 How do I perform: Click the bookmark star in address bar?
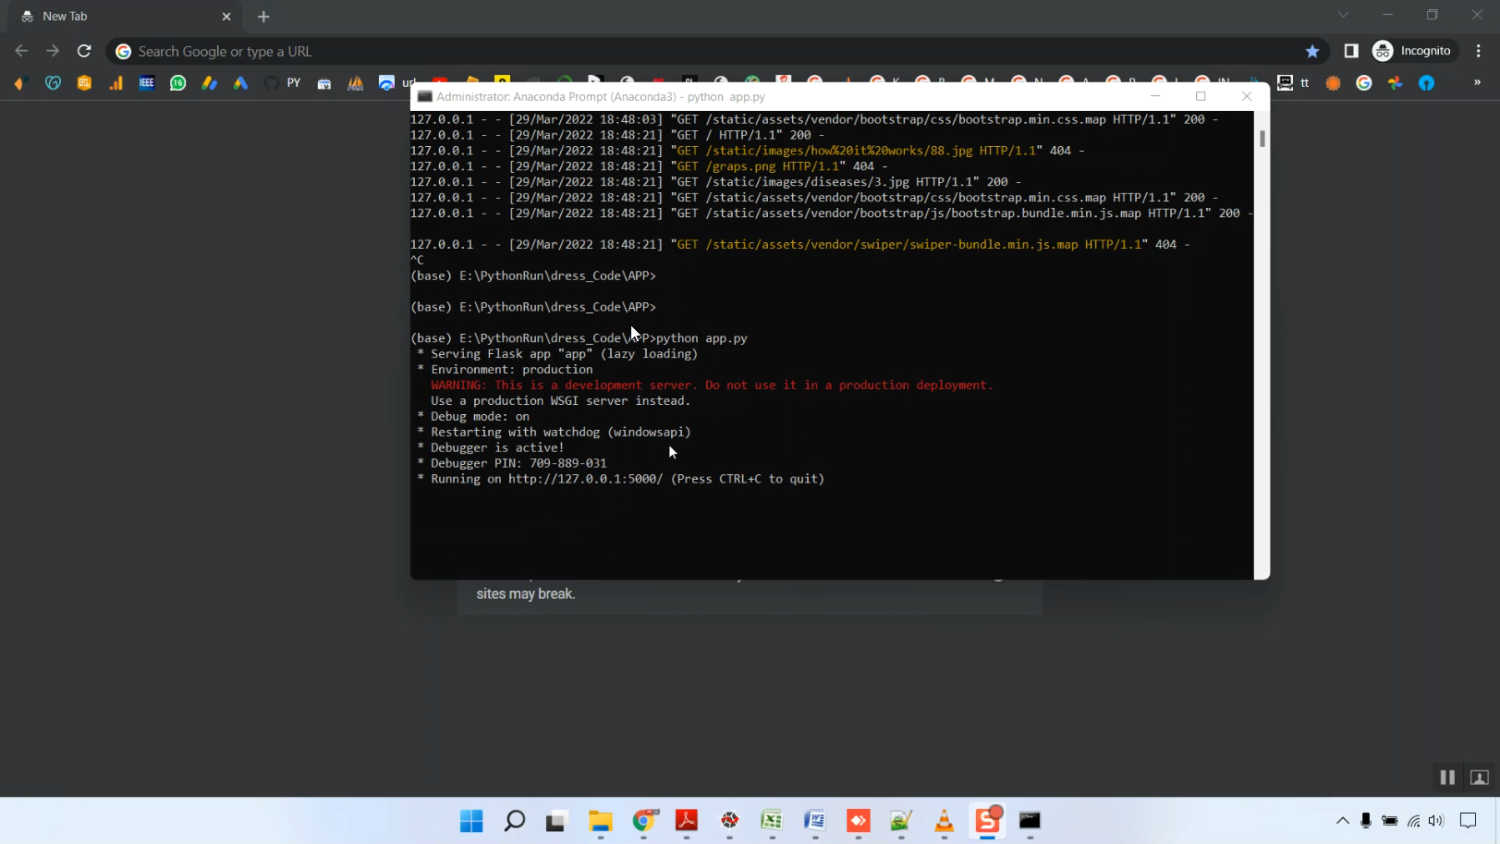click(1312, 51)
